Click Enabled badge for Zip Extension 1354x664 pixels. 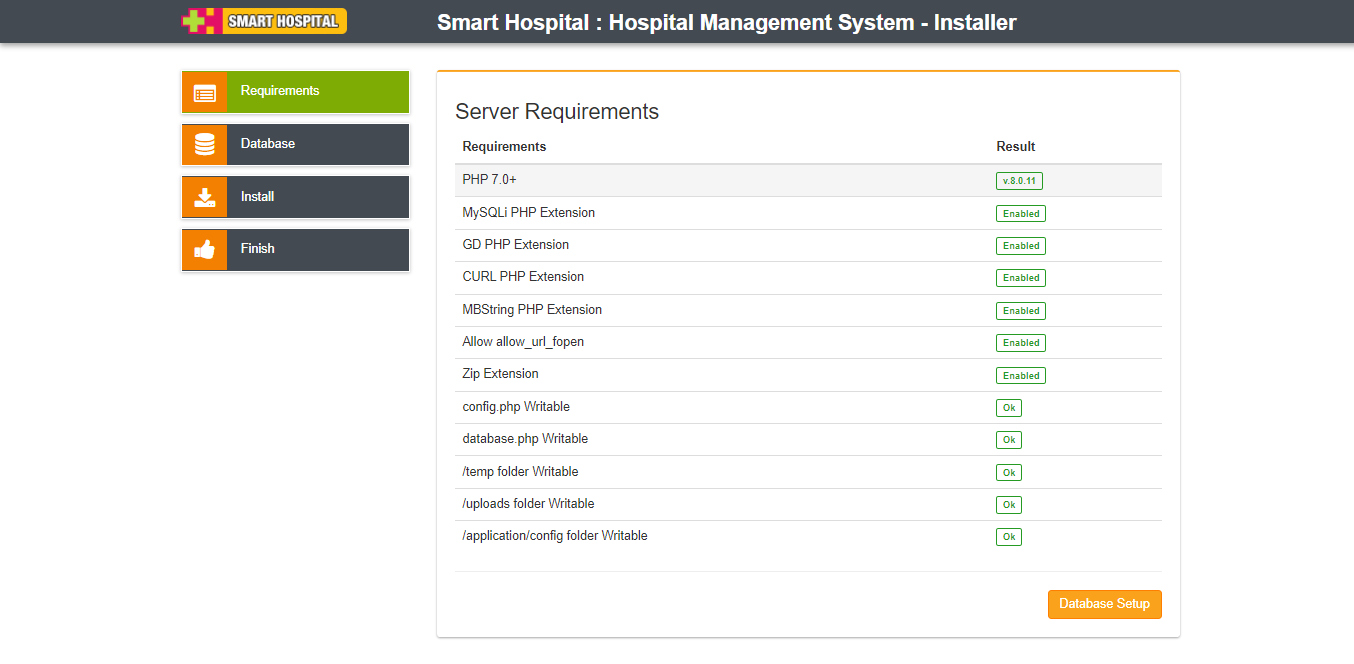1021,375
